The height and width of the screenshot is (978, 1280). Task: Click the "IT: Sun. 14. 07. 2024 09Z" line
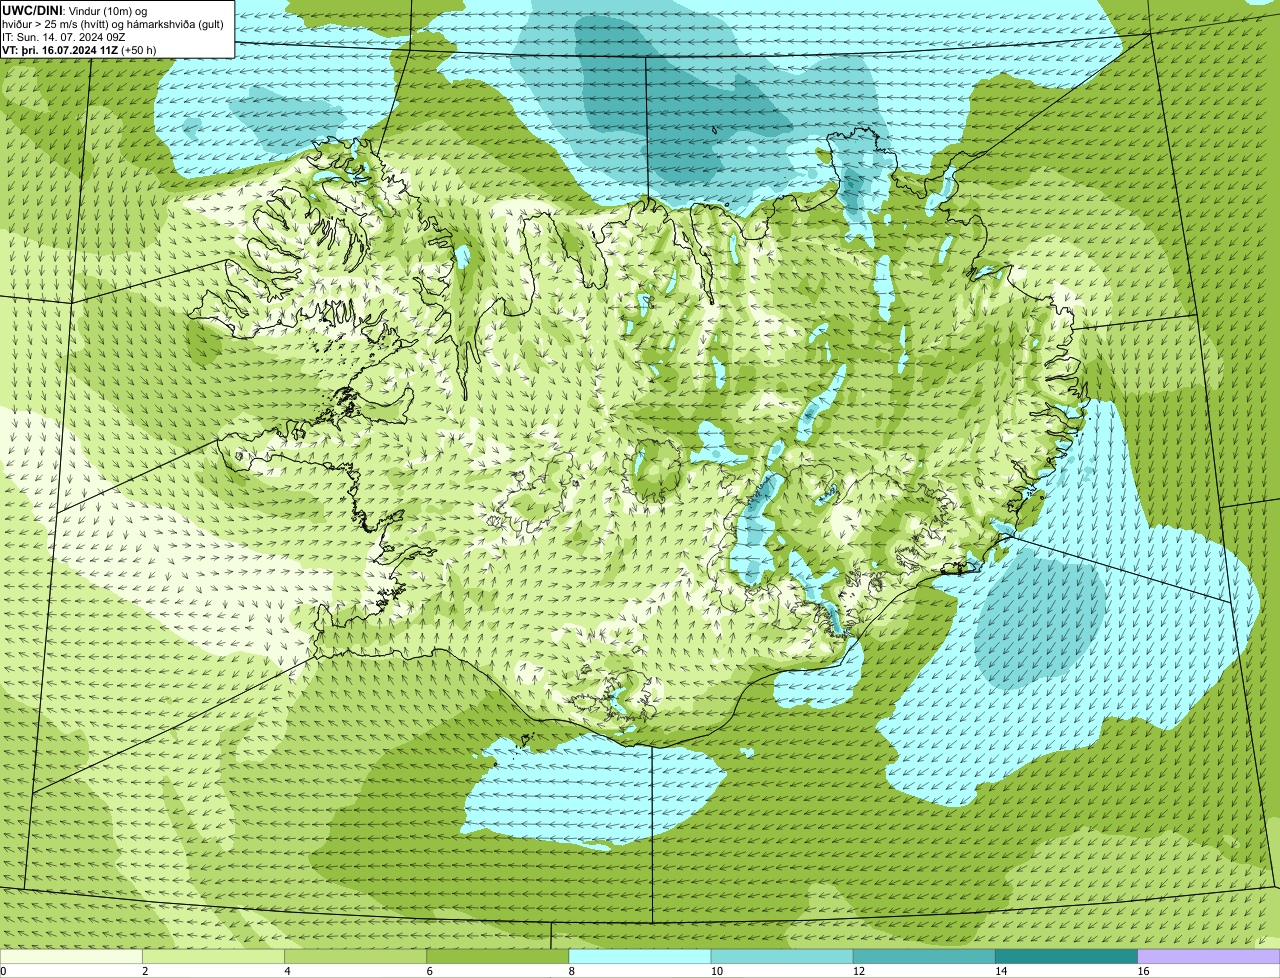point(64,37)
